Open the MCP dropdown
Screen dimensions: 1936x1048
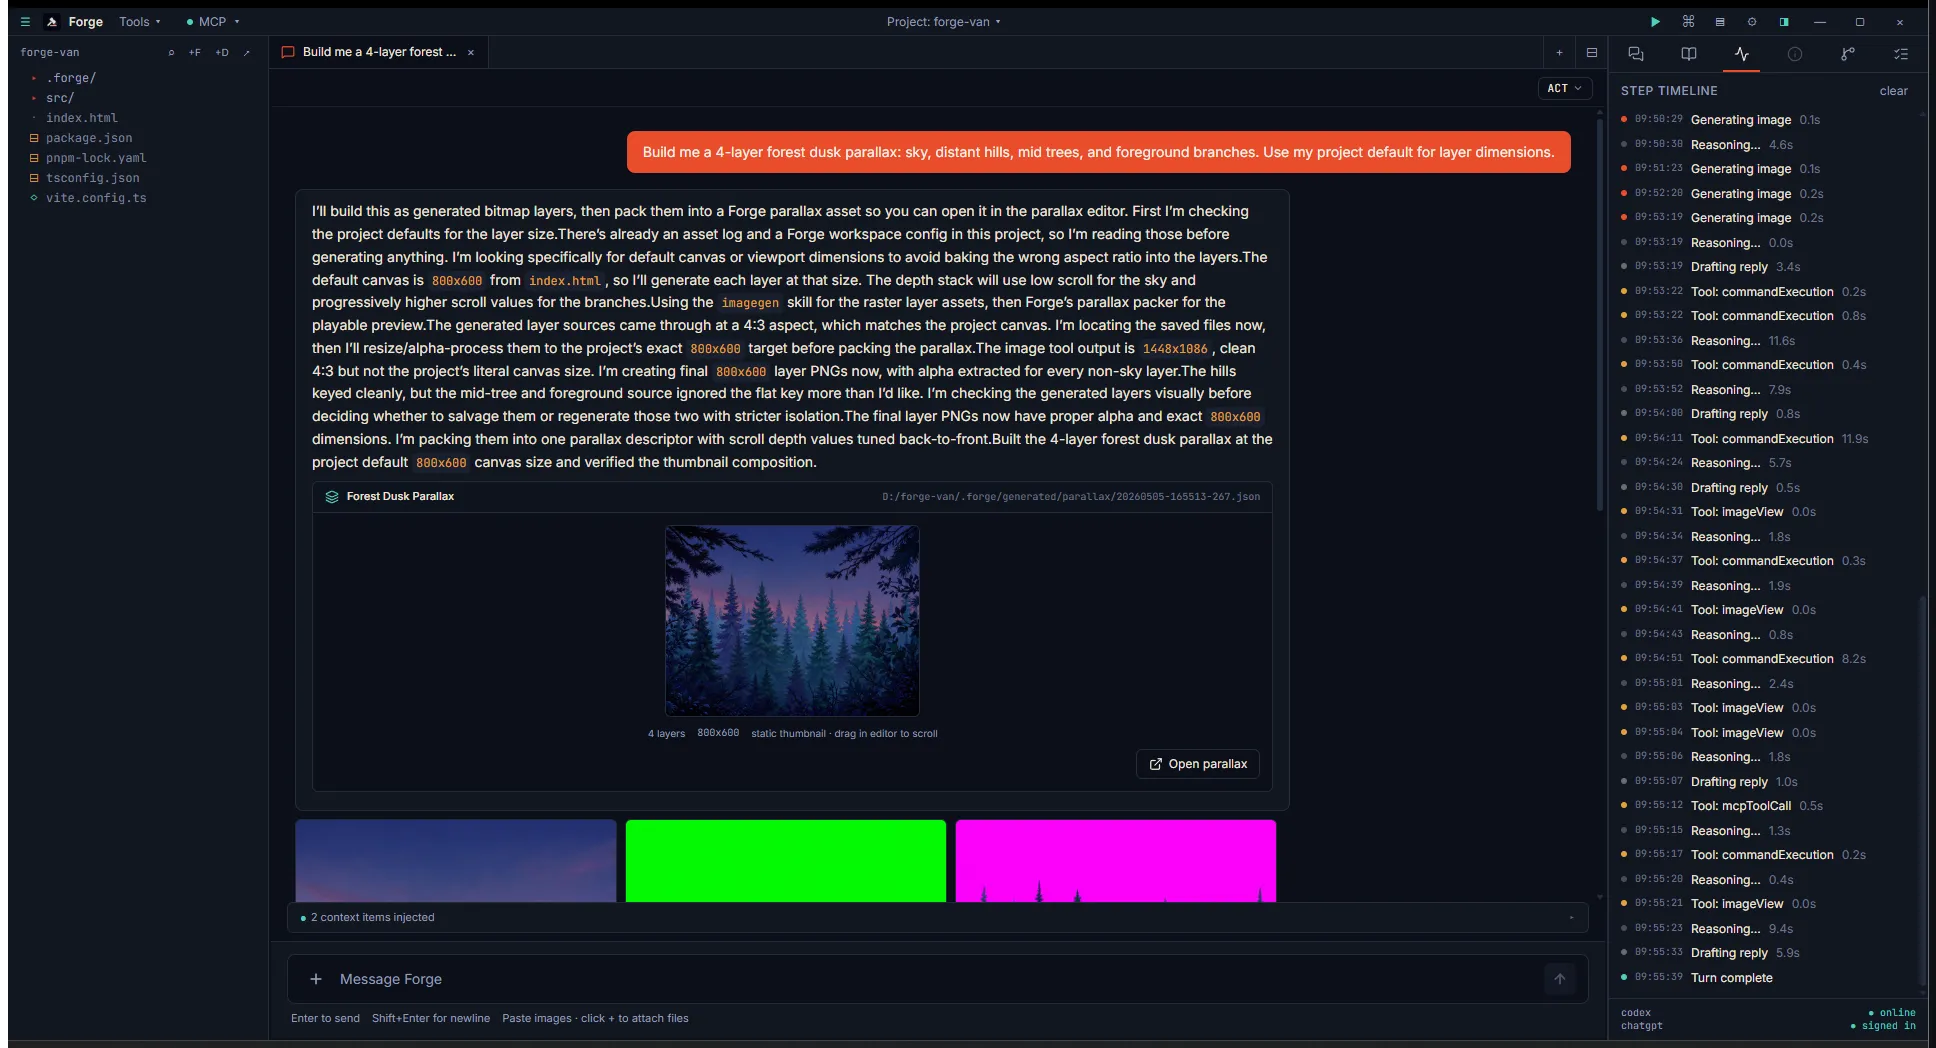213,21
